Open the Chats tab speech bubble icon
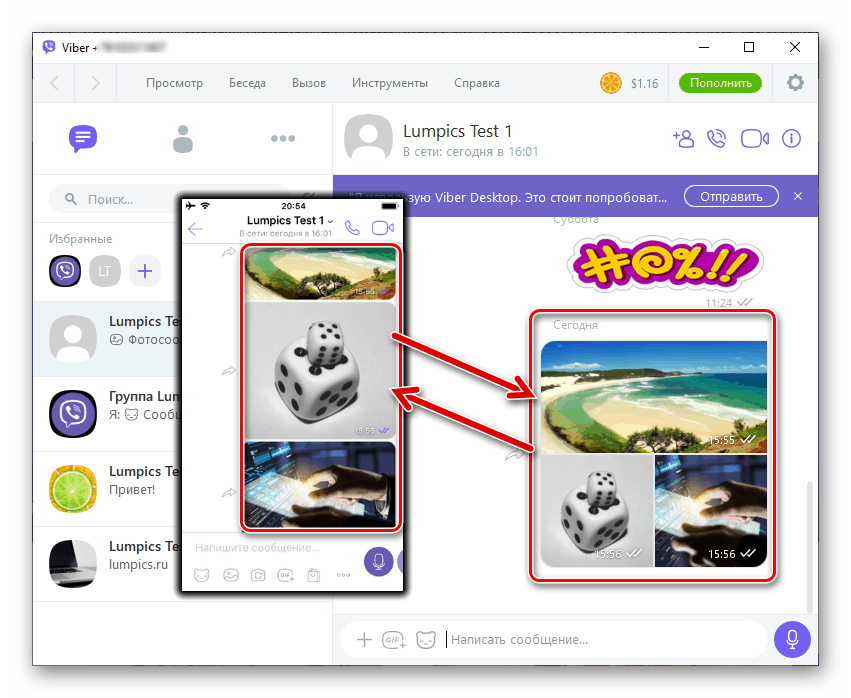851x698 pixels. [83, 138]
